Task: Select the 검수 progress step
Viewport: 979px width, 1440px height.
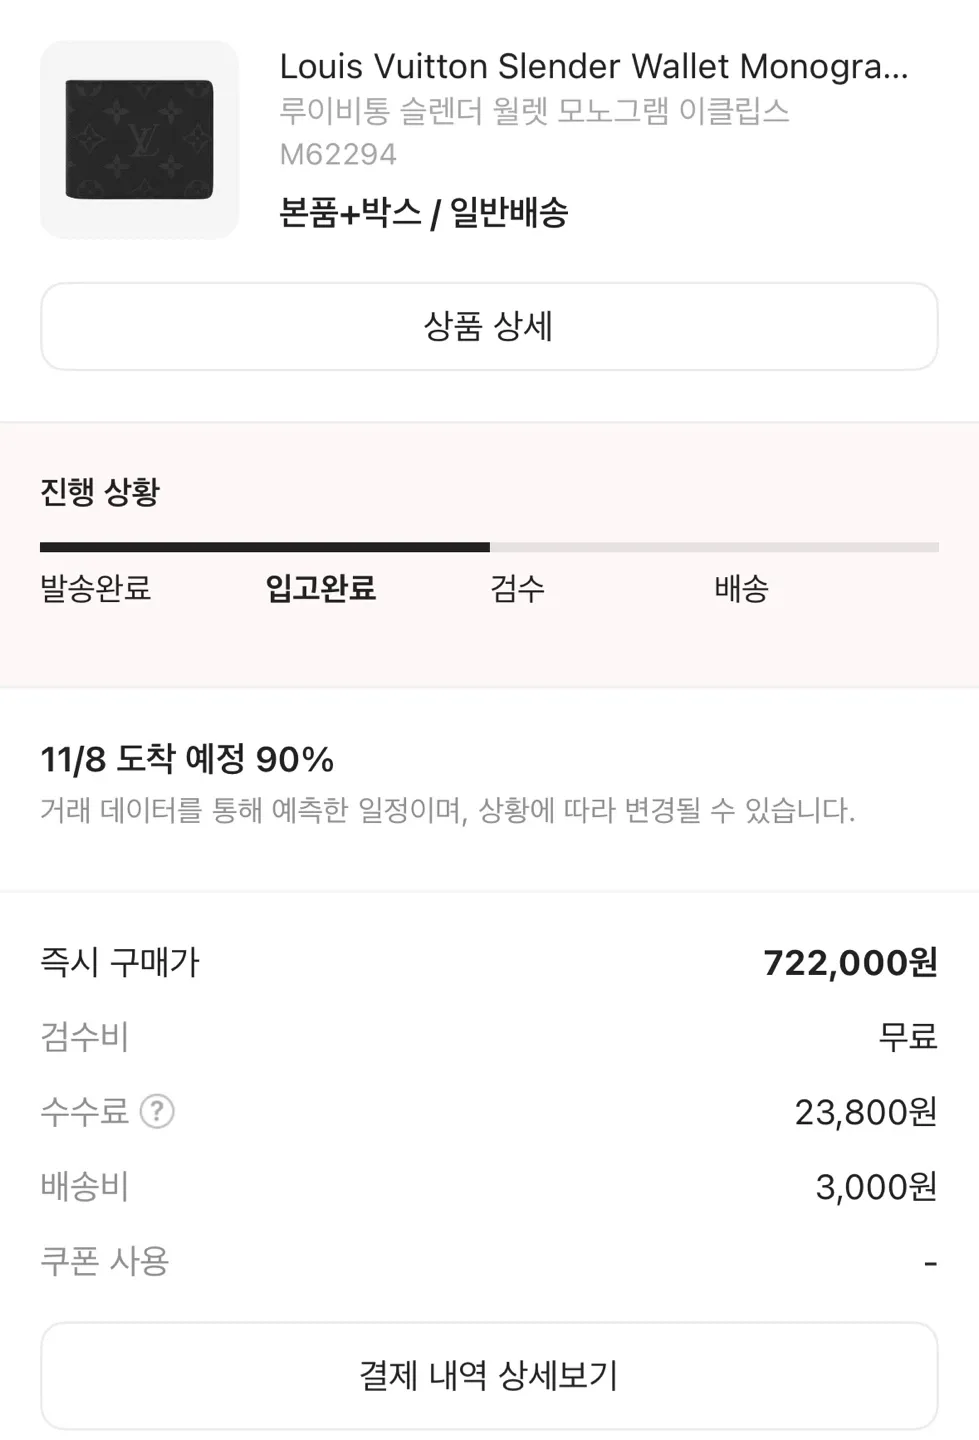Action: tap(517, 588)
